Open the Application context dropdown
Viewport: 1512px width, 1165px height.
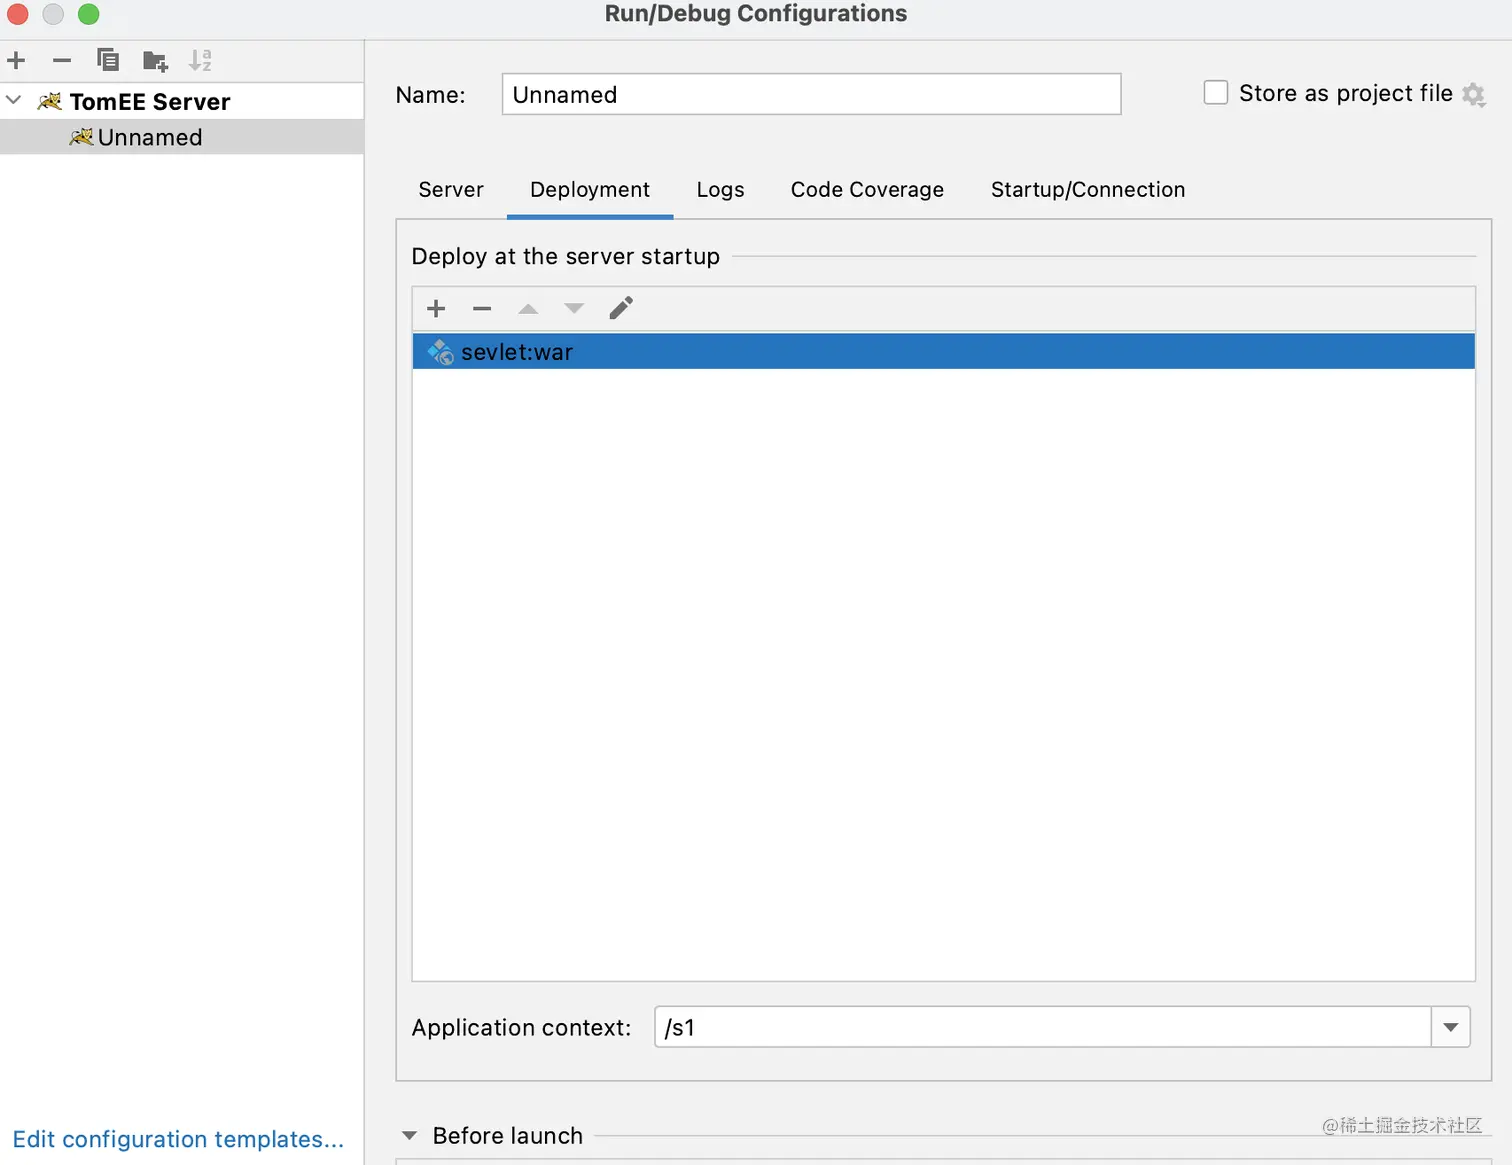coord(1451,1027)
